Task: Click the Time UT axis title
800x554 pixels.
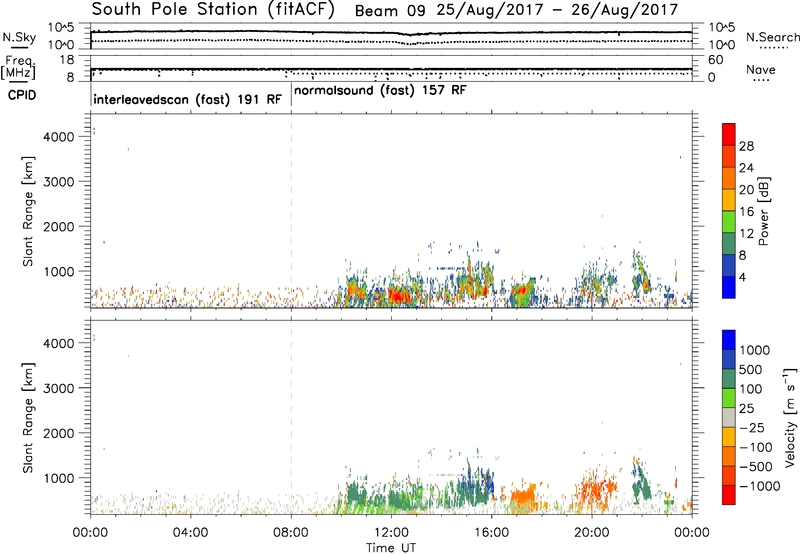Action: coord(391,548)
